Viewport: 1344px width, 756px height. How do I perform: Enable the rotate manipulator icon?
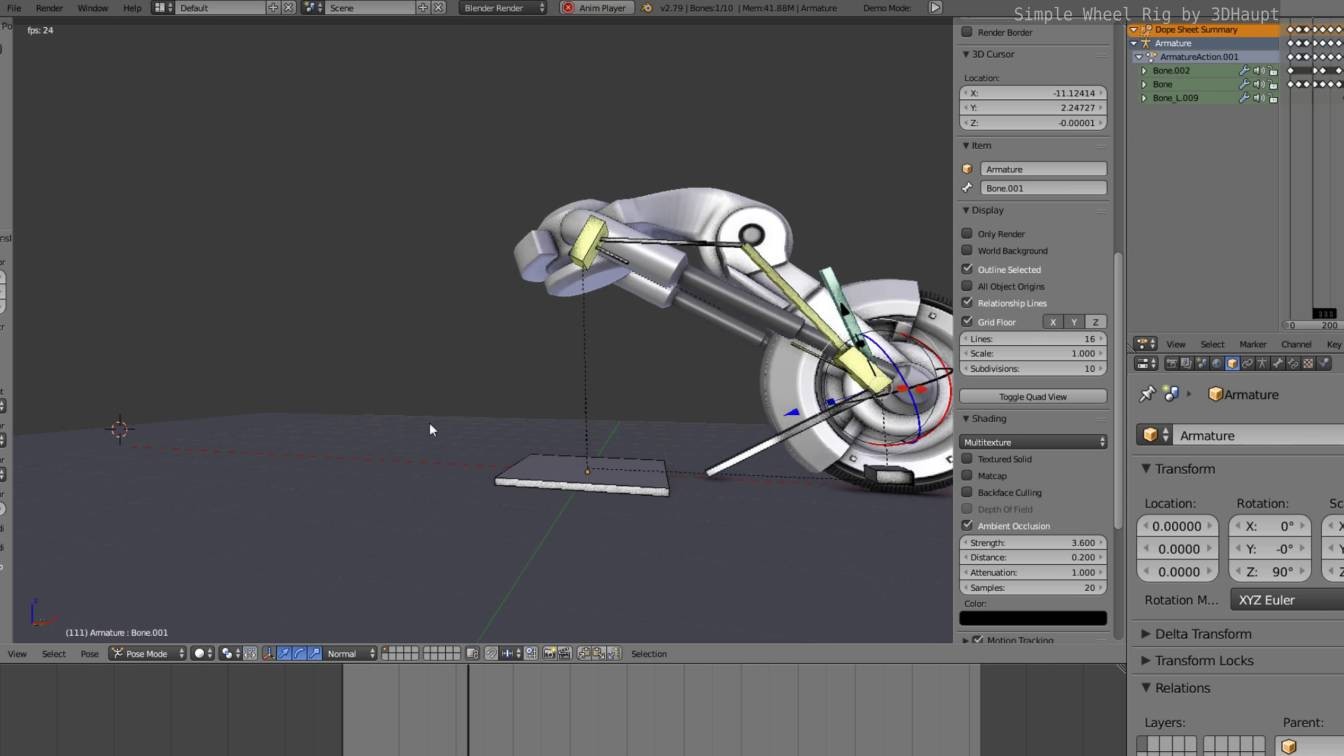299,653
